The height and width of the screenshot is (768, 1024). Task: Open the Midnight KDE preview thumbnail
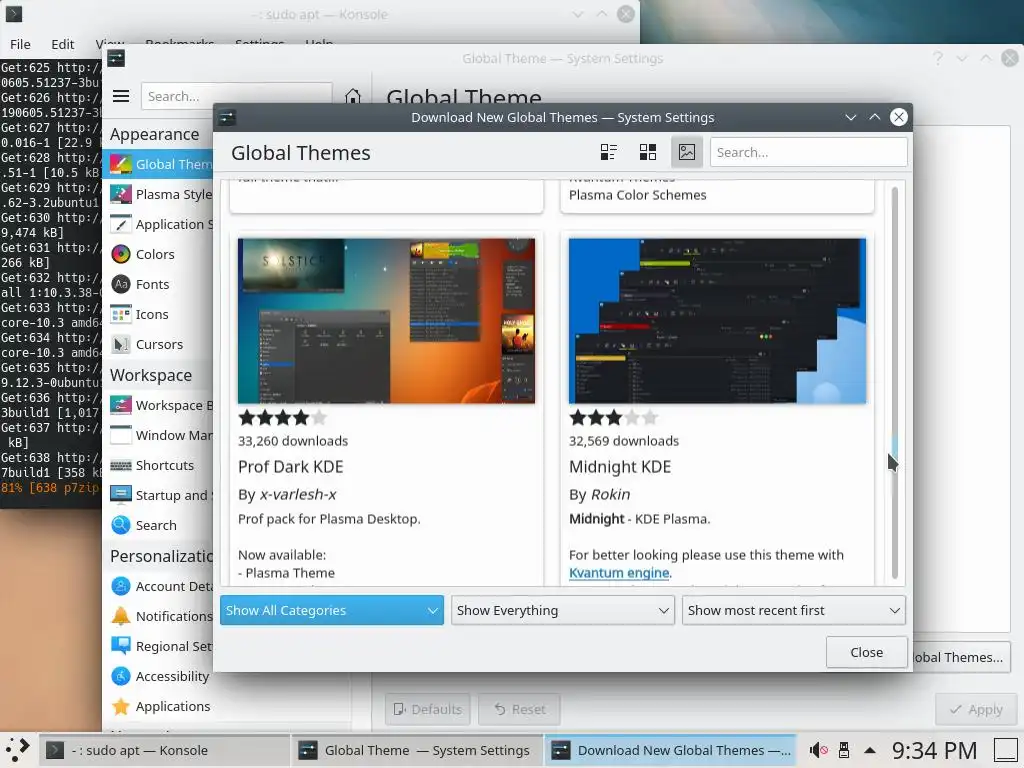click(717, 321)
